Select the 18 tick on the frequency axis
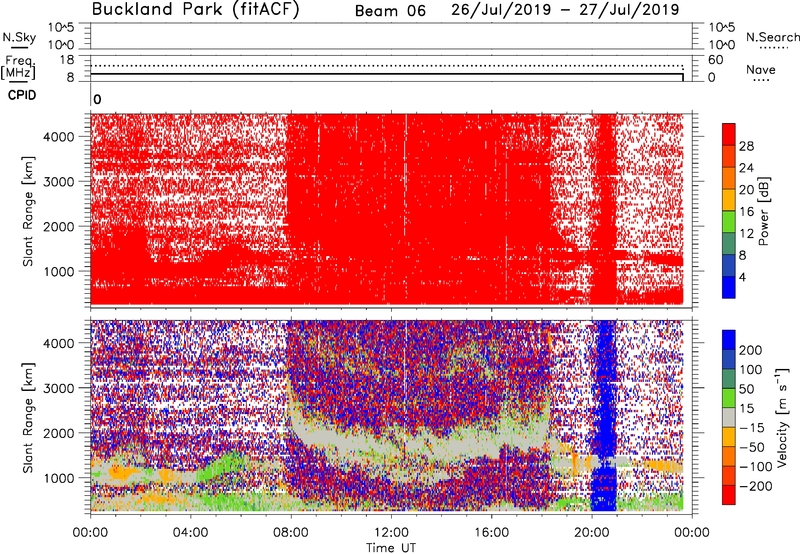800x554 pixels. [67, 60]
